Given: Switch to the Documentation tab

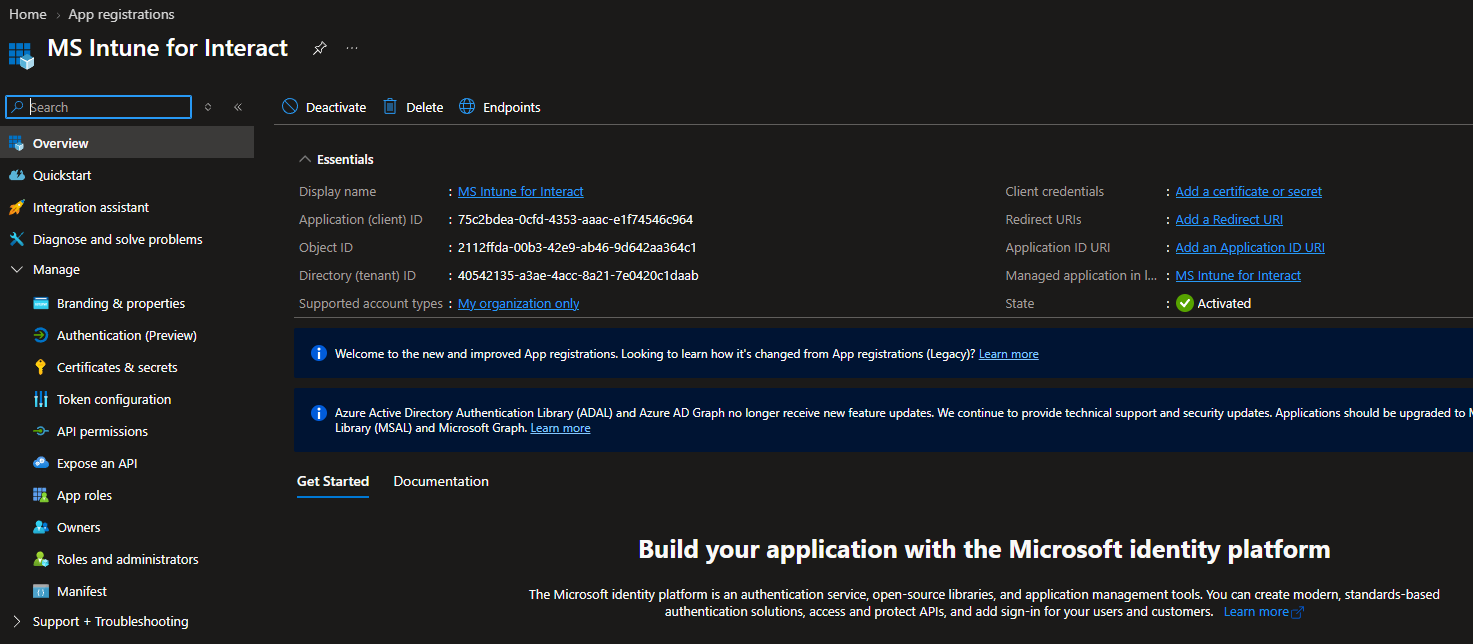Looking at the screenshot, I should 441,481.
